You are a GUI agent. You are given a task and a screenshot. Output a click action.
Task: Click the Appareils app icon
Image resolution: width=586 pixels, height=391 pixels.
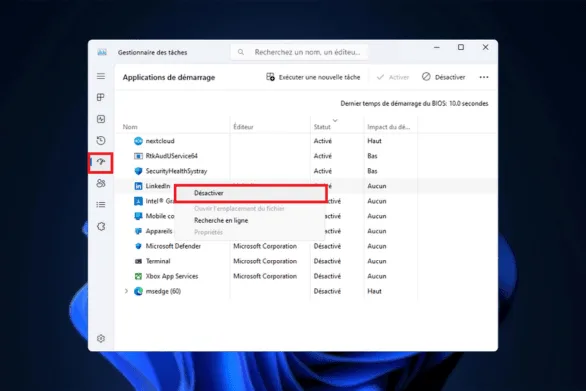click(138, 231)
